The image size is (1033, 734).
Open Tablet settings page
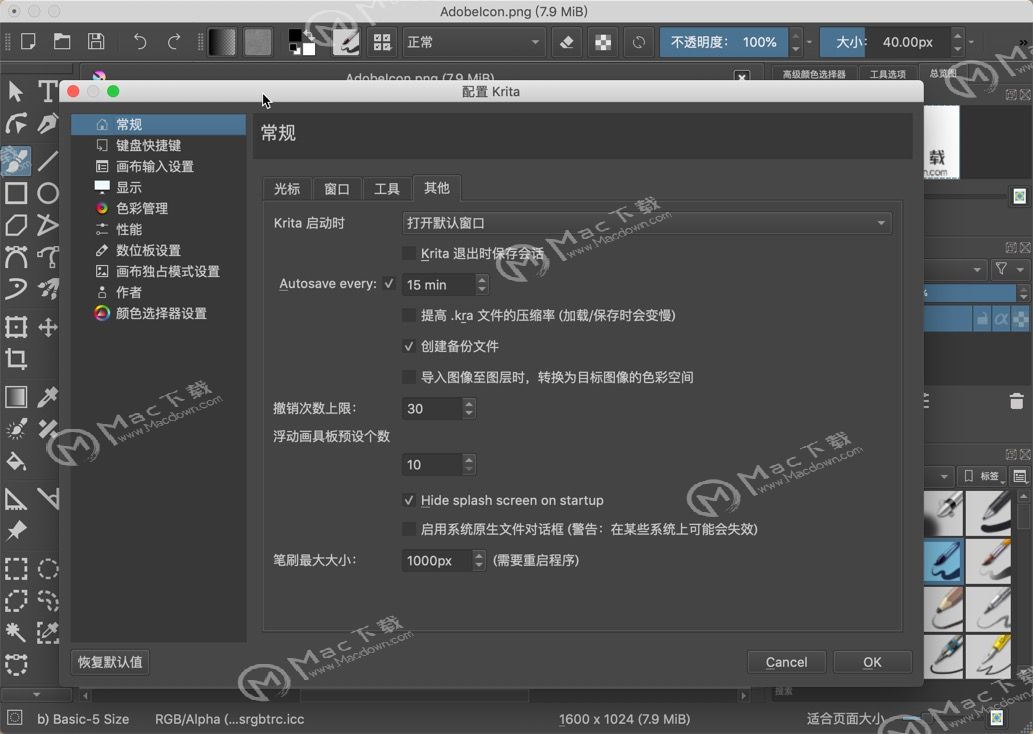coord(158,250)
